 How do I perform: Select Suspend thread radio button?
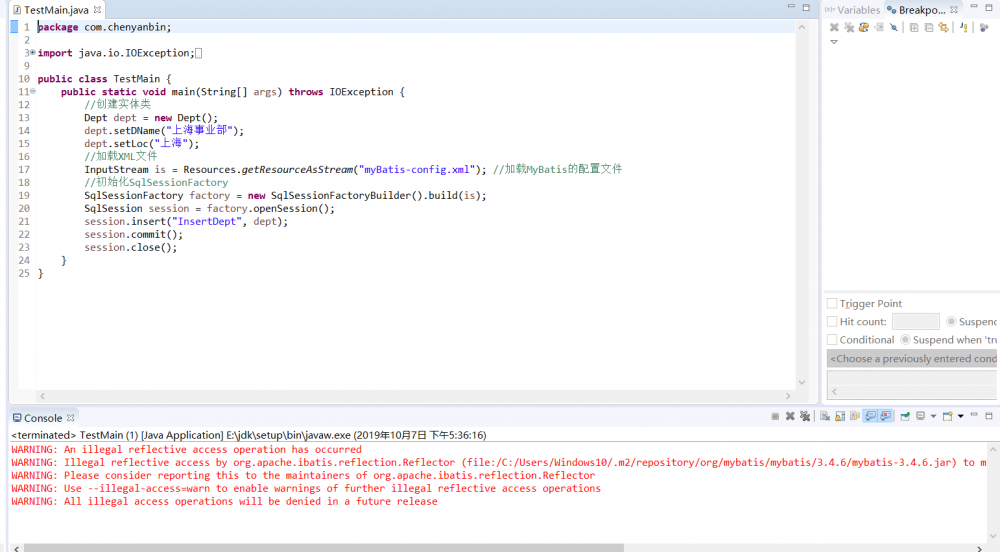pyautogui.click(x=951, y=321)
